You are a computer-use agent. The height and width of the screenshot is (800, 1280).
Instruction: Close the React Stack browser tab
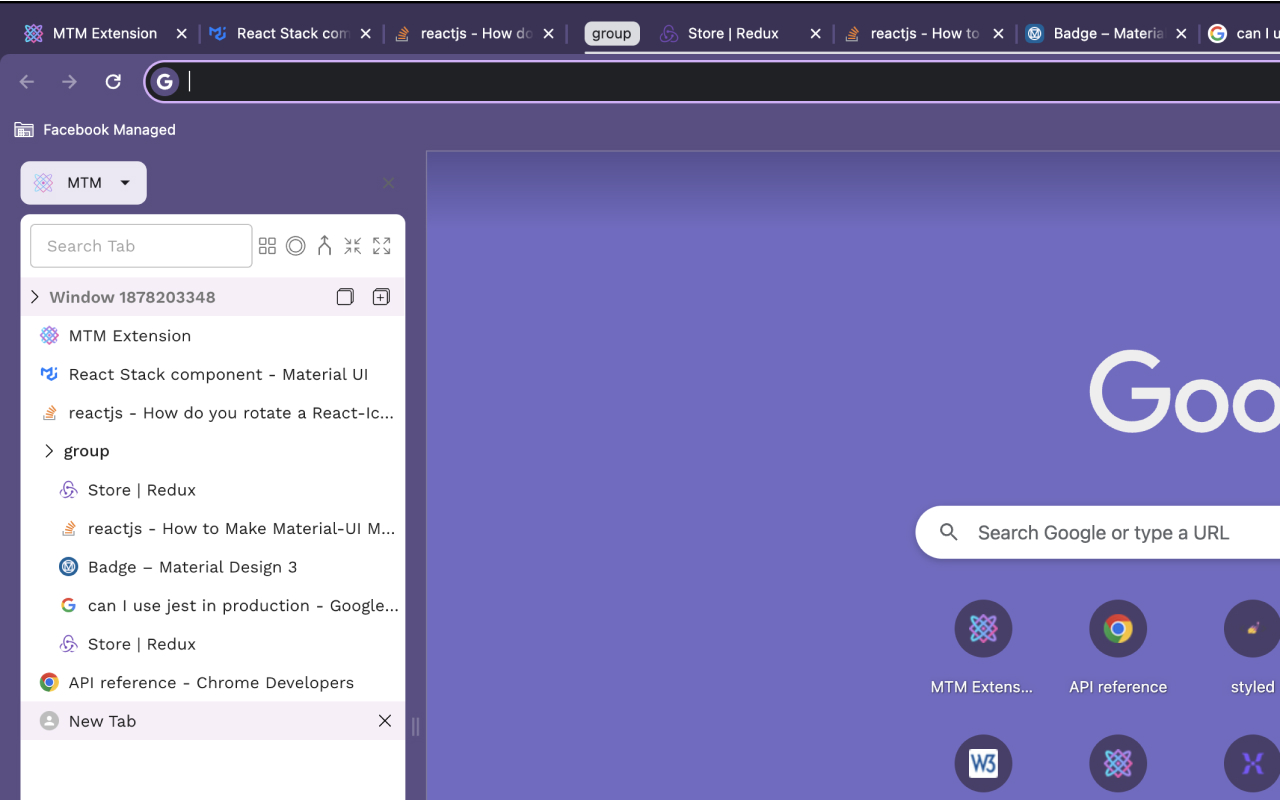pyautogui.click(x=365, y=34)
